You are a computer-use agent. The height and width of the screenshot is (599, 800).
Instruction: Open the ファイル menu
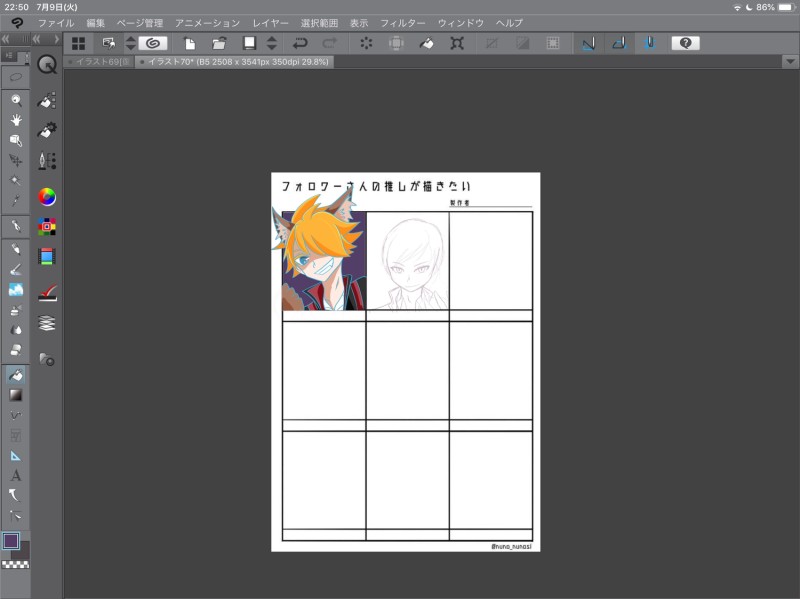click(56, 23)
